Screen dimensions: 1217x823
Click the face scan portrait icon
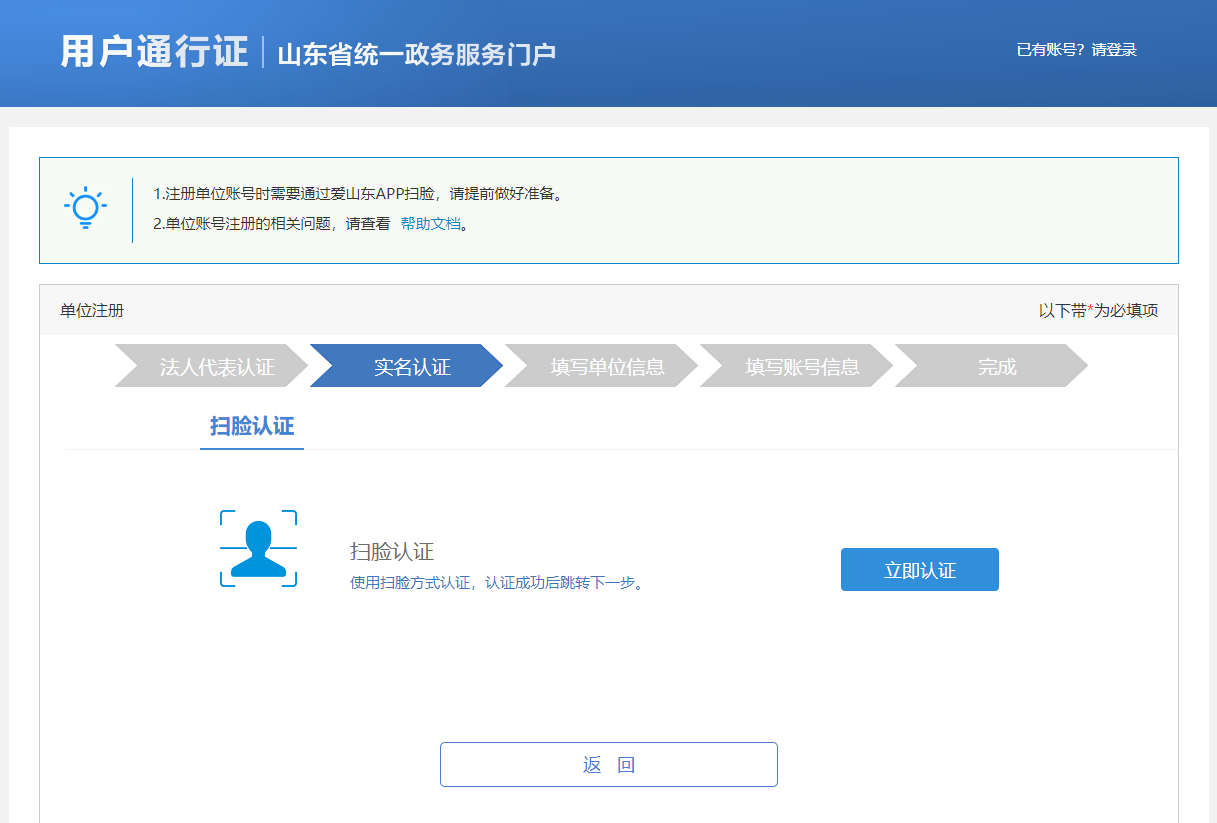coord(258,549)
